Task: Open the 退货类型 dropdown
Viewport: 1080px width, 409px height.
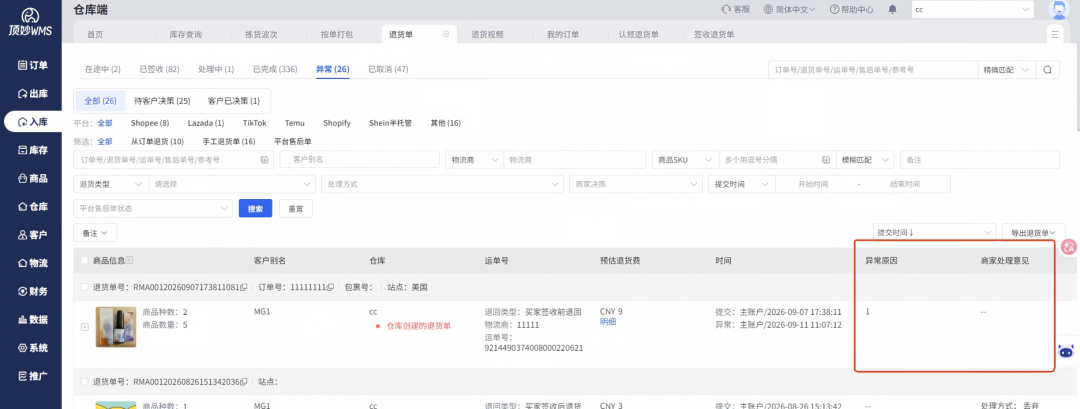Action: pos(111,185)
